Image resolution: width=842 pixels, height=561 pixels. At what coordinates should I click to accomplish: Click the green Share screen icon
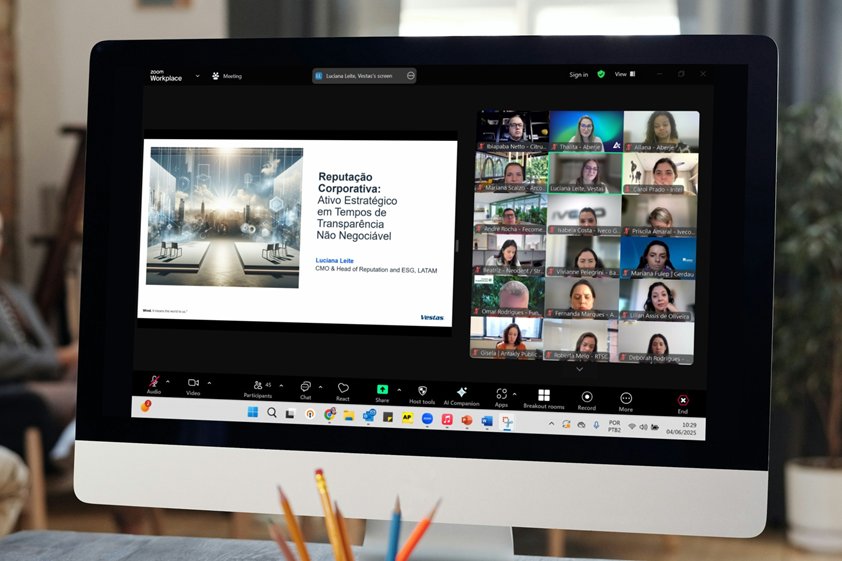[x=382, y=390]
